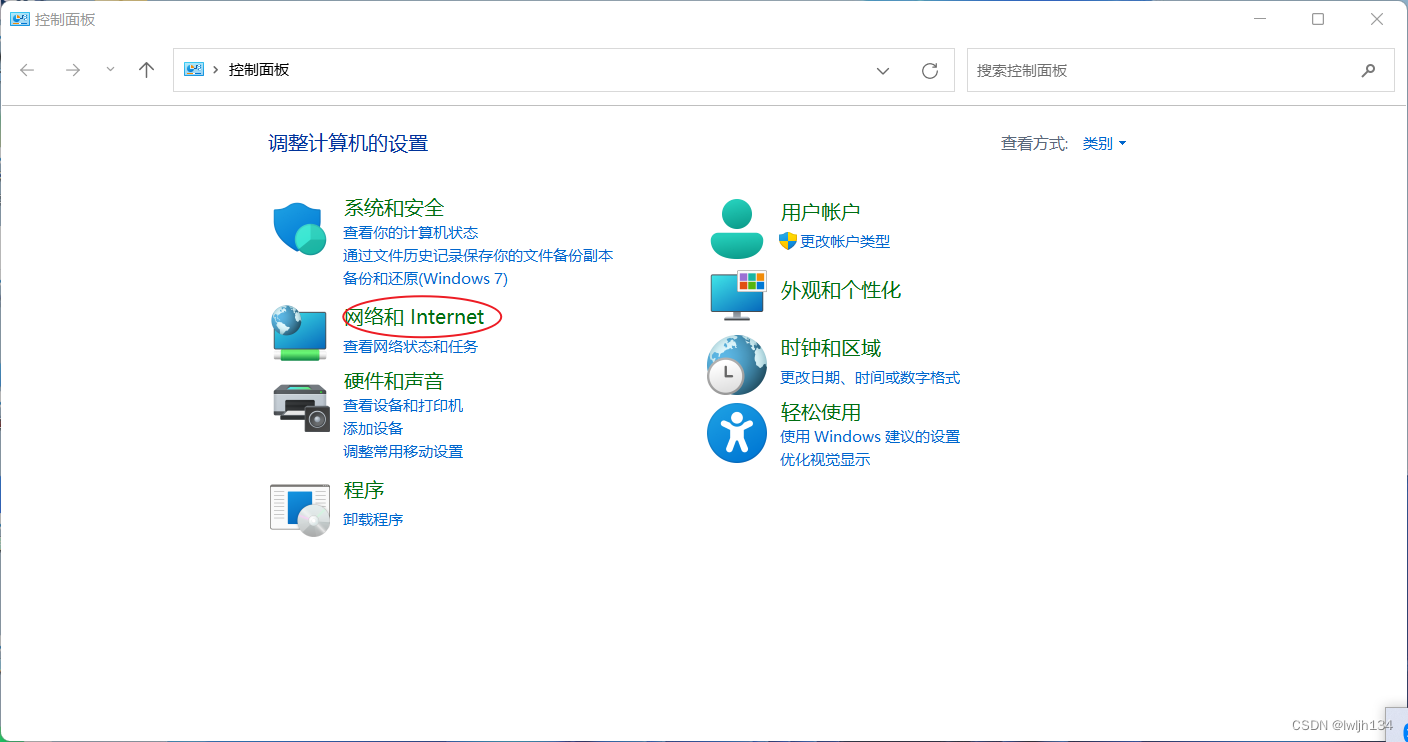1408x742 pixels.
Task: Click 更改帐户类型 link
Action: (845, 241)
